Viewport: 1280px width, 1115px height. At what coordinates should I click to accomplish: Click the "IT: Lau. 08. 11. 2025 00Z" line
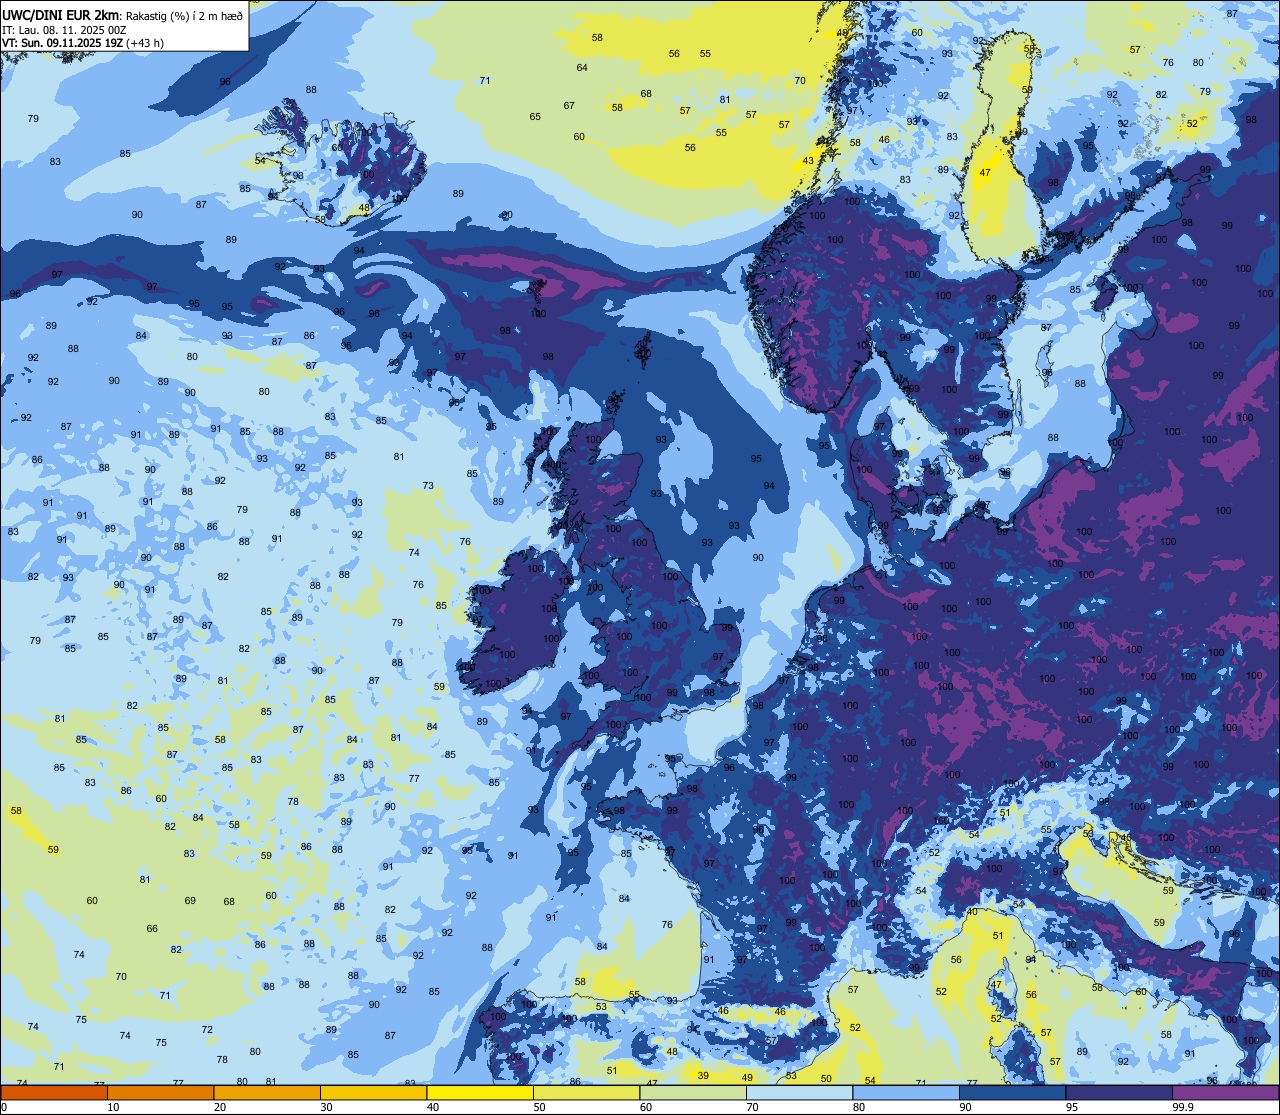(x=64, y=29)
